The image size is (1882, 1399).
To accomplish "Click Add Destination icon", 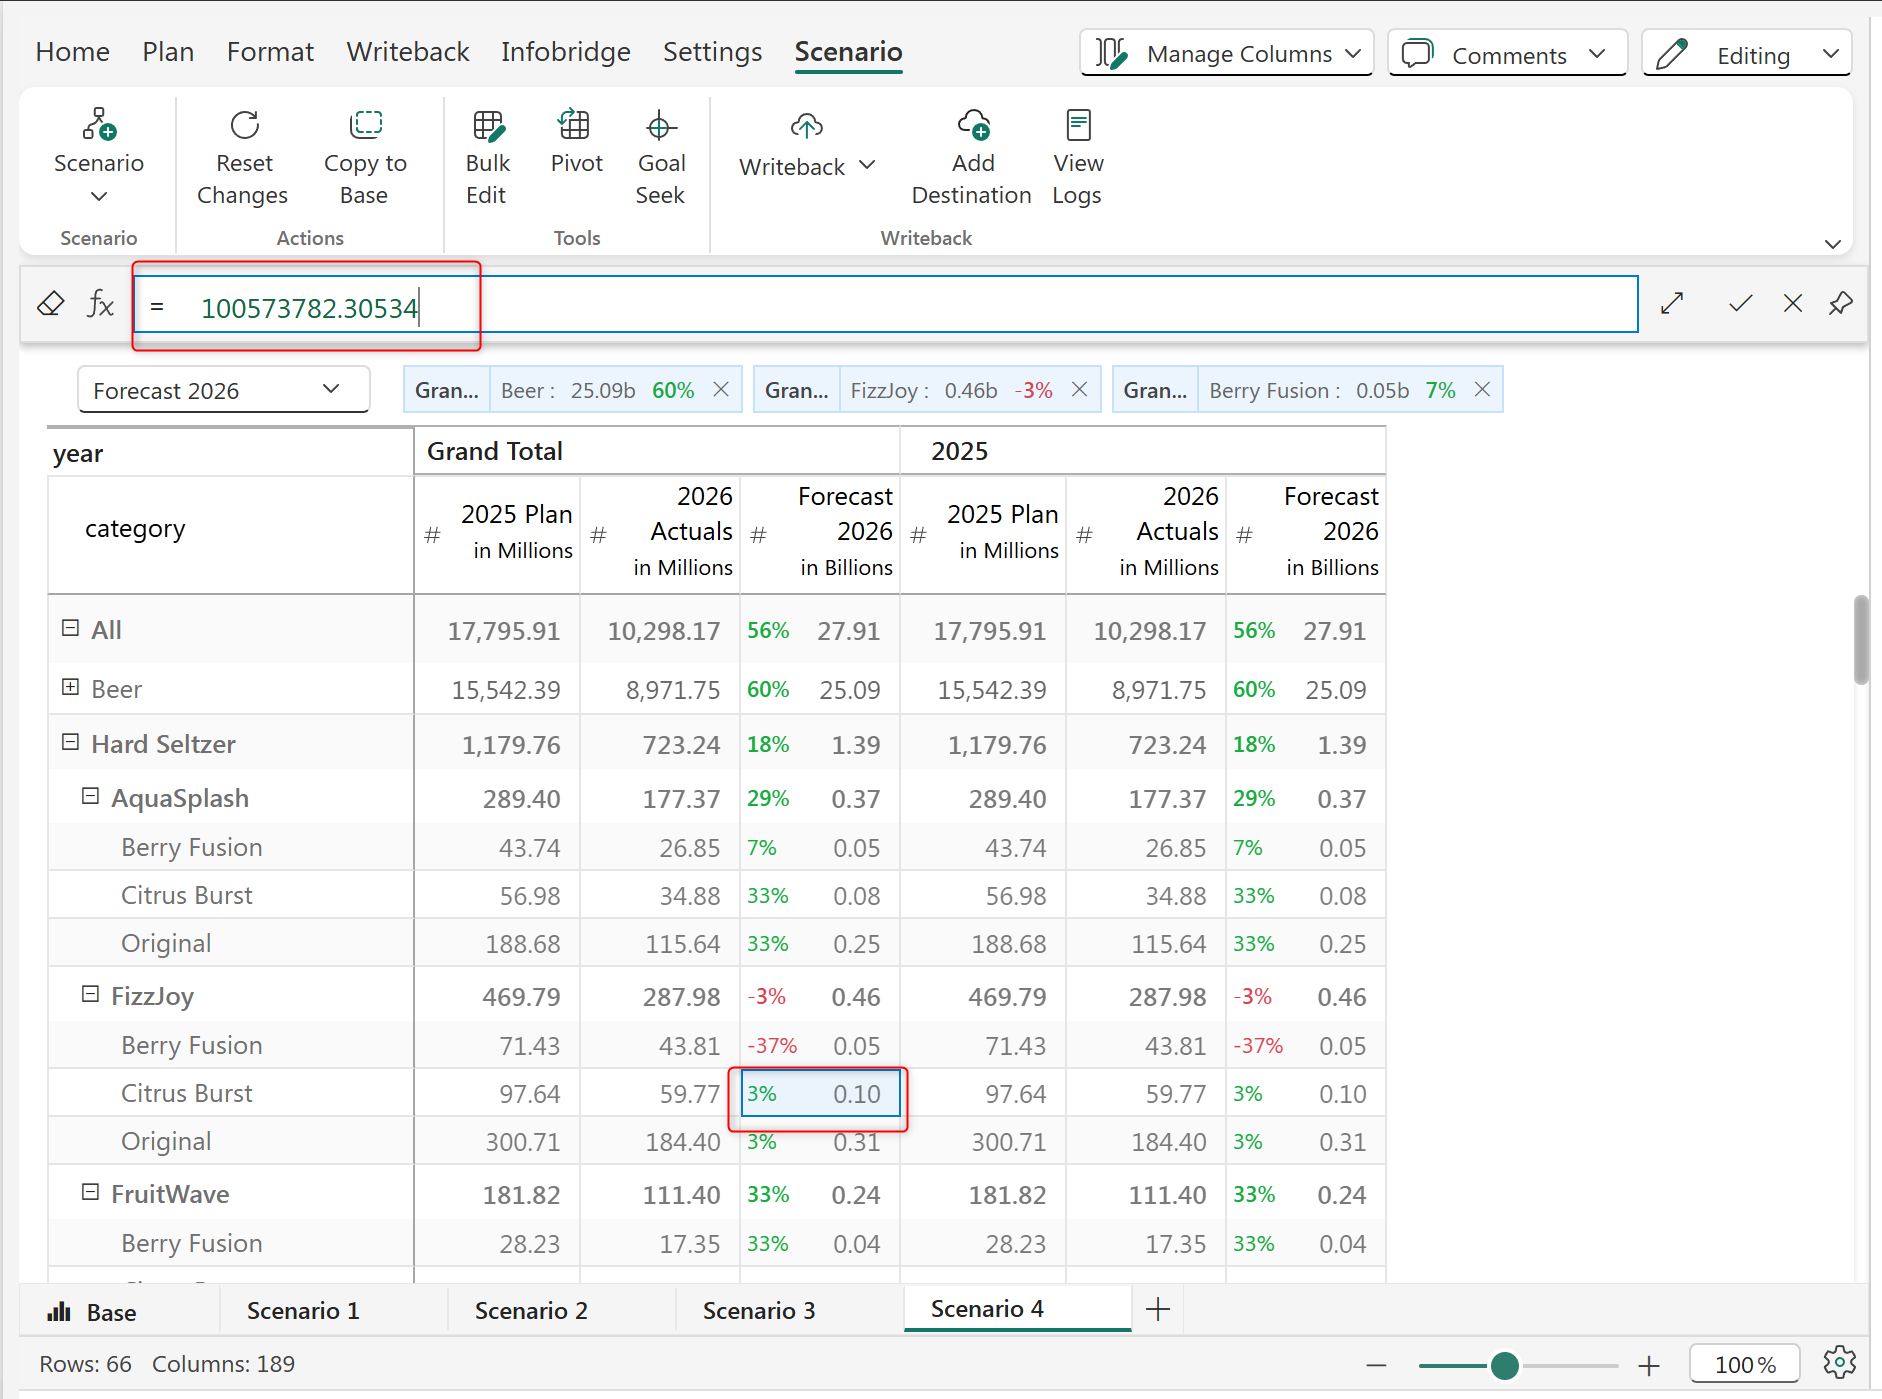I will point(972,126).
